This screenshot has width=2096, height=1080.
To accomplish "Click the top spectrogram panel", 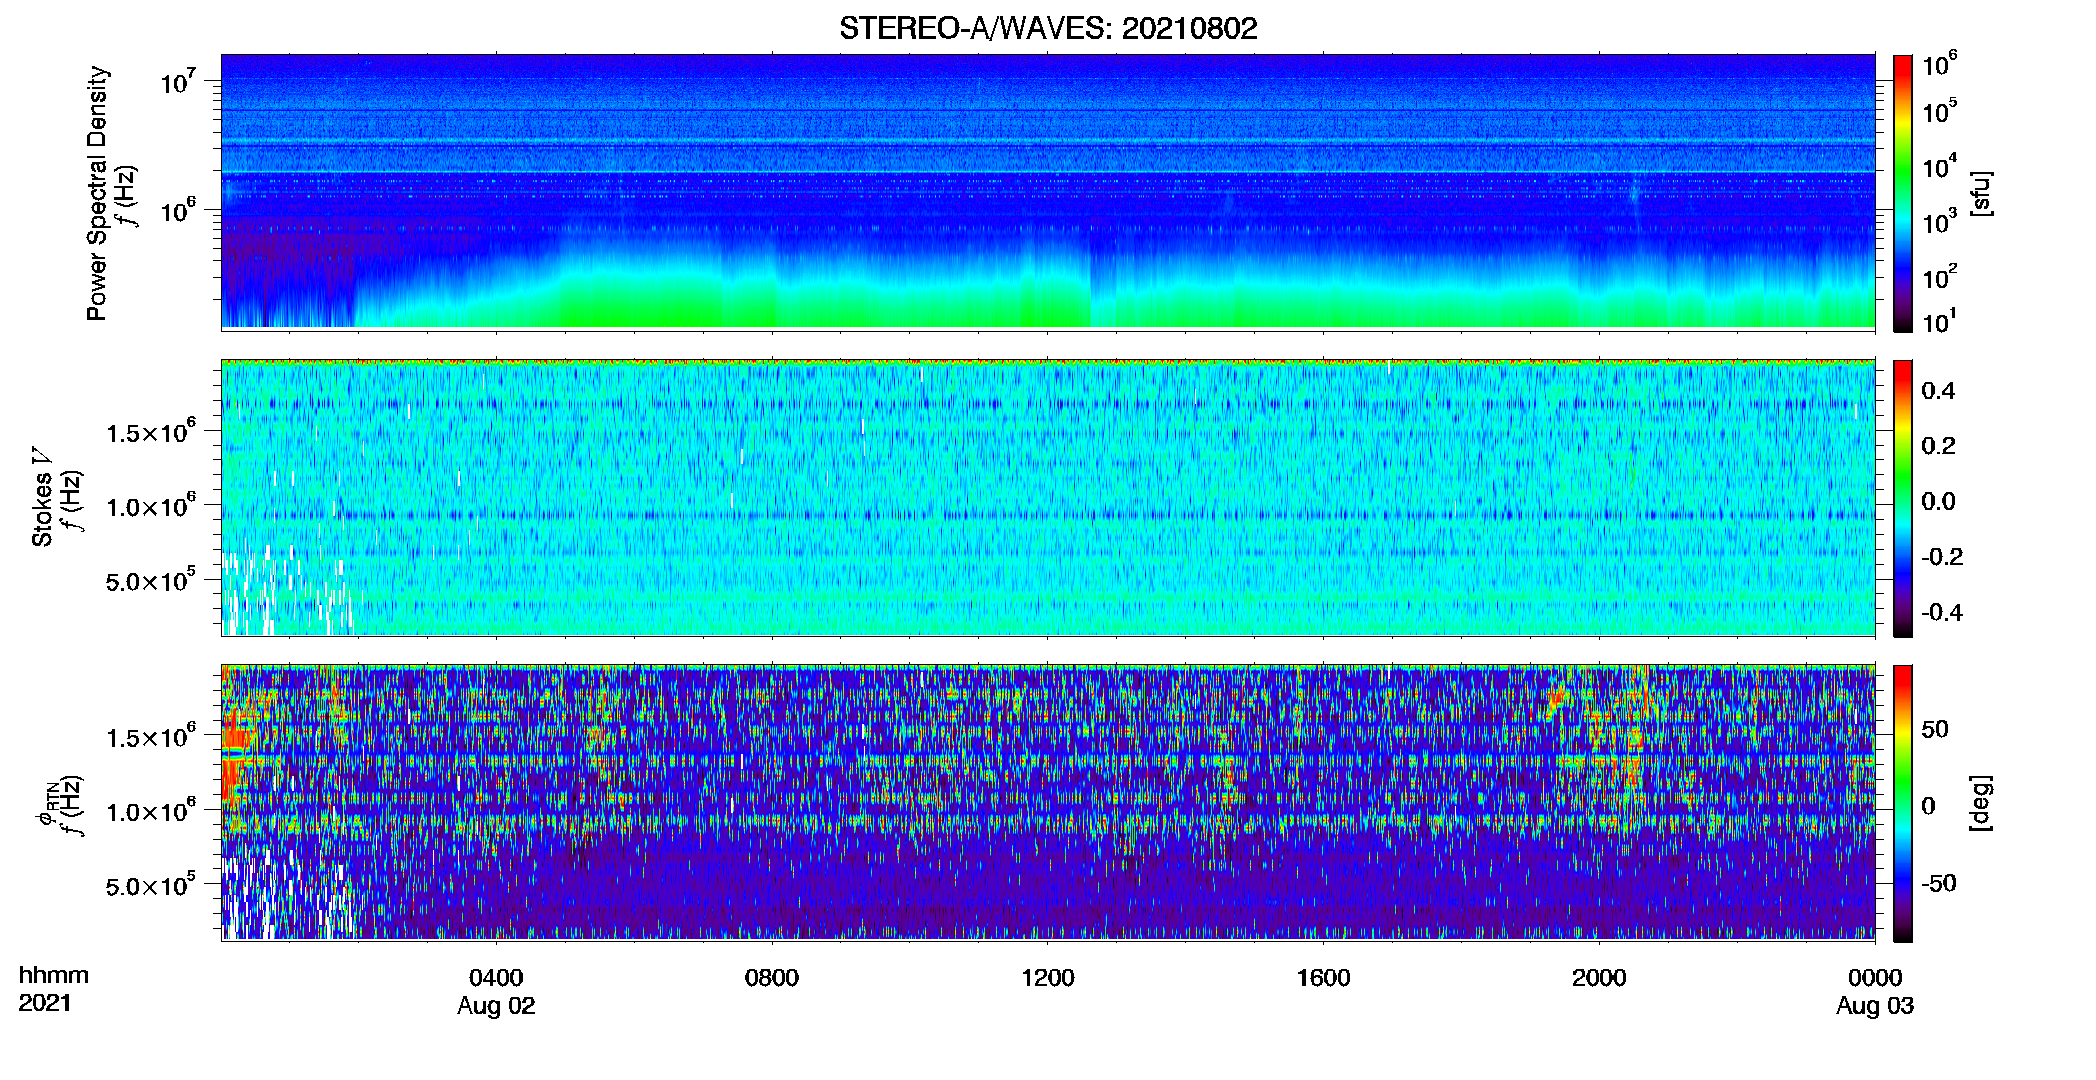I will (x=1048, y=192).
